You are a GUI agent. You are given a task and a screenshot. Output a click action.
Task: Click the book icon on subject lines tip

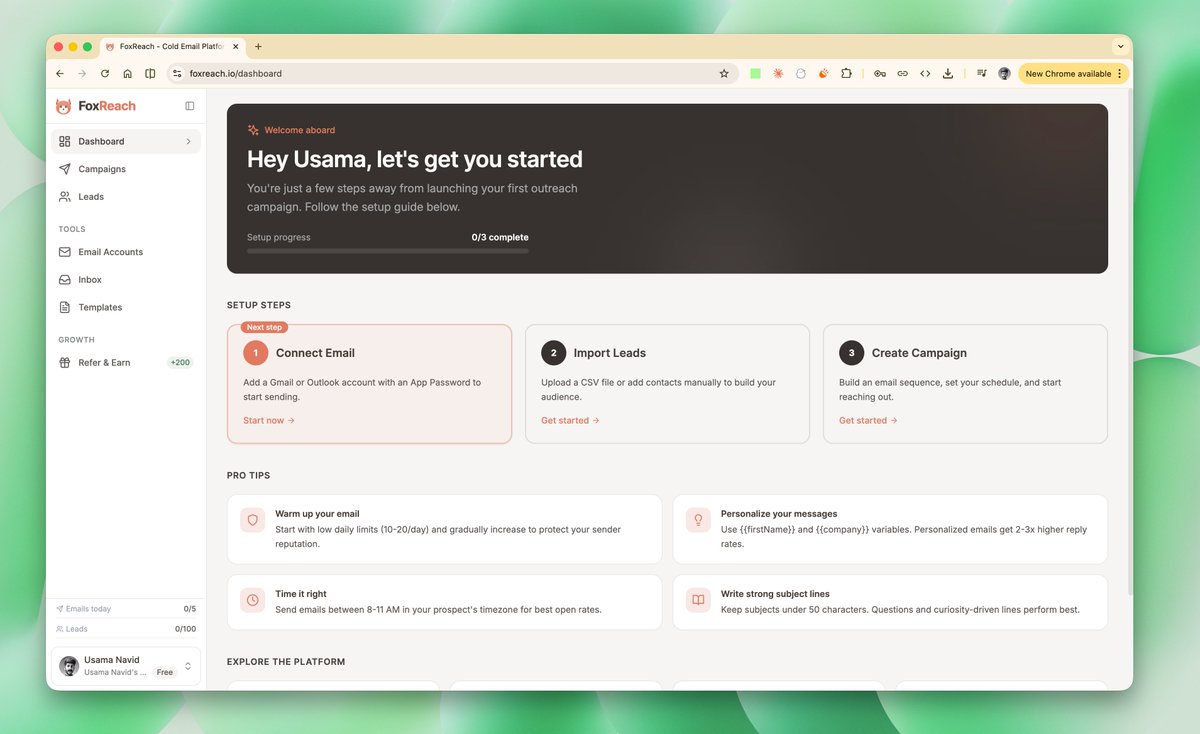click(x=698, y=601)
